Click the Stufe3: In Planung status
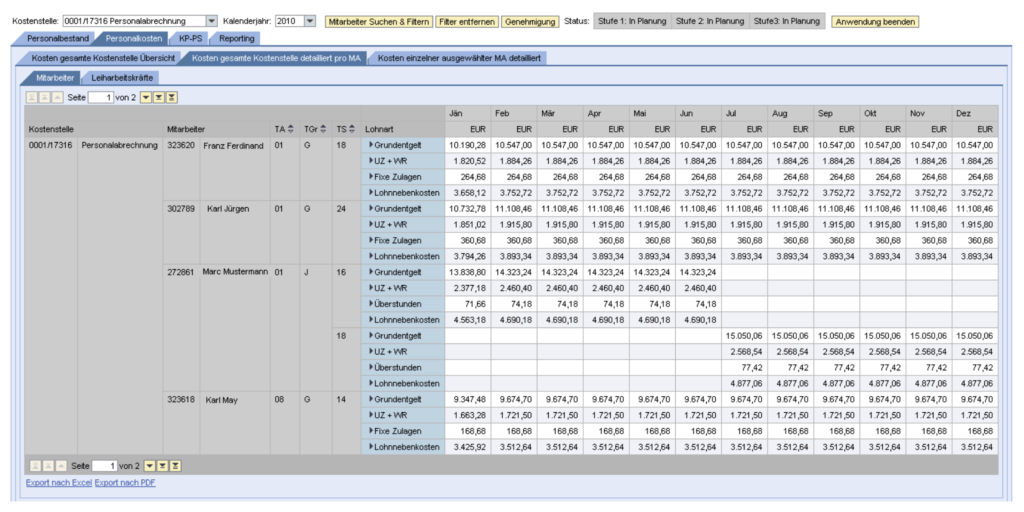 (787, 21)
